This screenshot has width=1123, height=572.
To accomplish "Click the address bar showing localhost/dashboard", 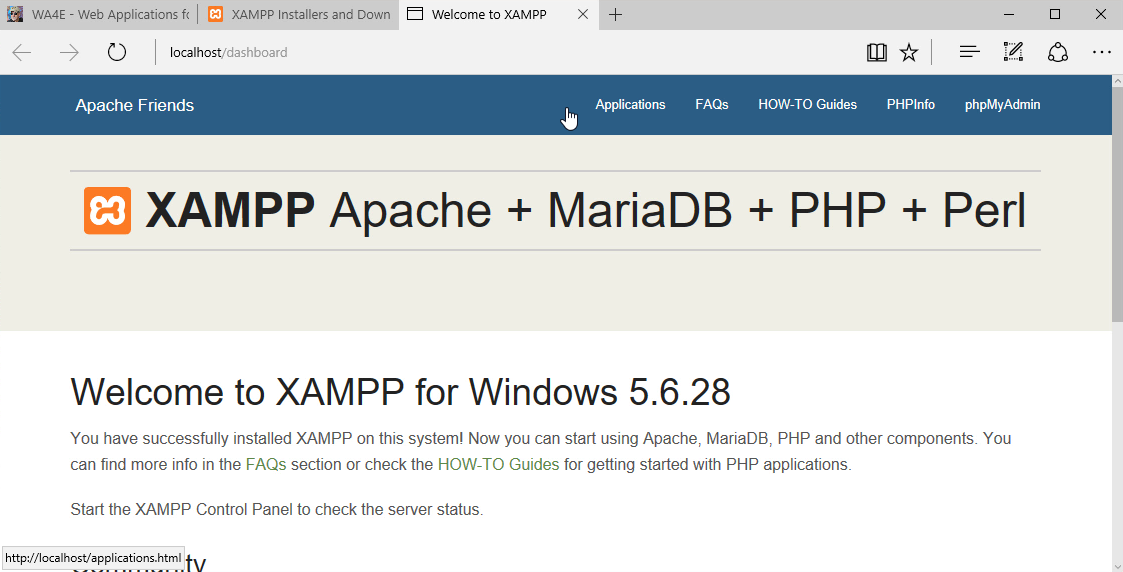I will tap(500, 53).
